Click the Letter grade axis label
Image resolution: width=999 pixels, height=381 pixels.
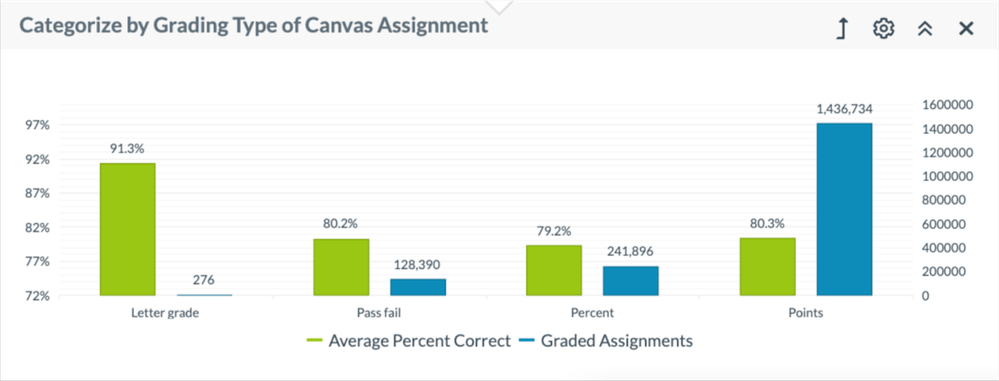click(x=166, y=313)
